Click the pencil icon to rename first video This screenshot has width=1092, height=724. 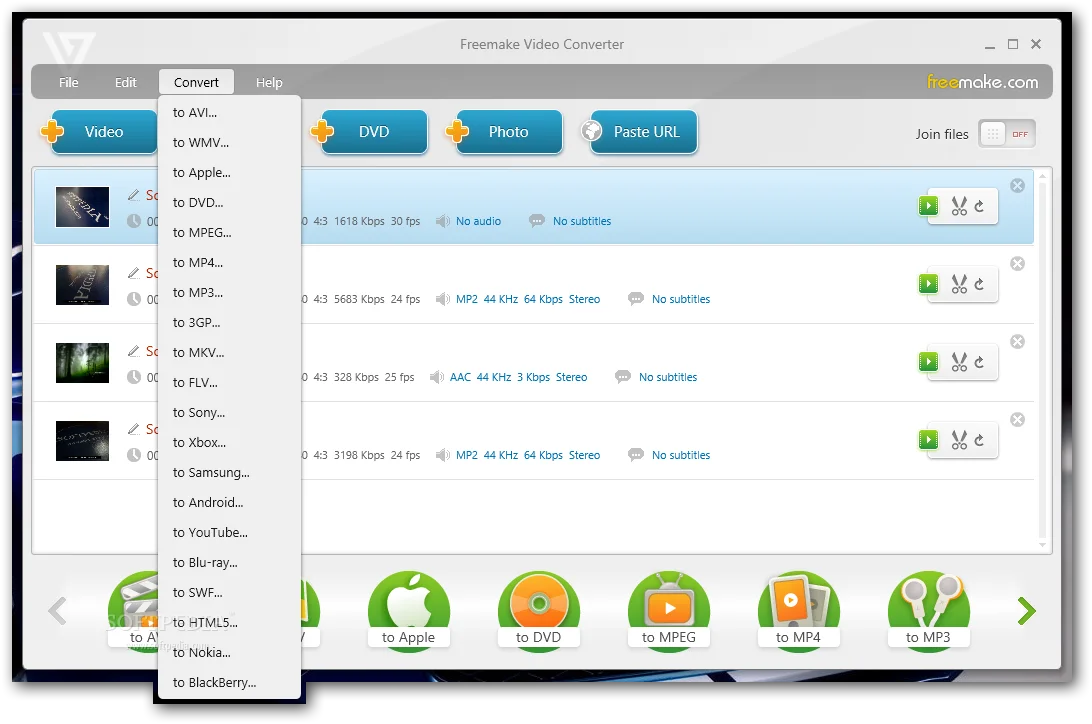pos(134,195)
